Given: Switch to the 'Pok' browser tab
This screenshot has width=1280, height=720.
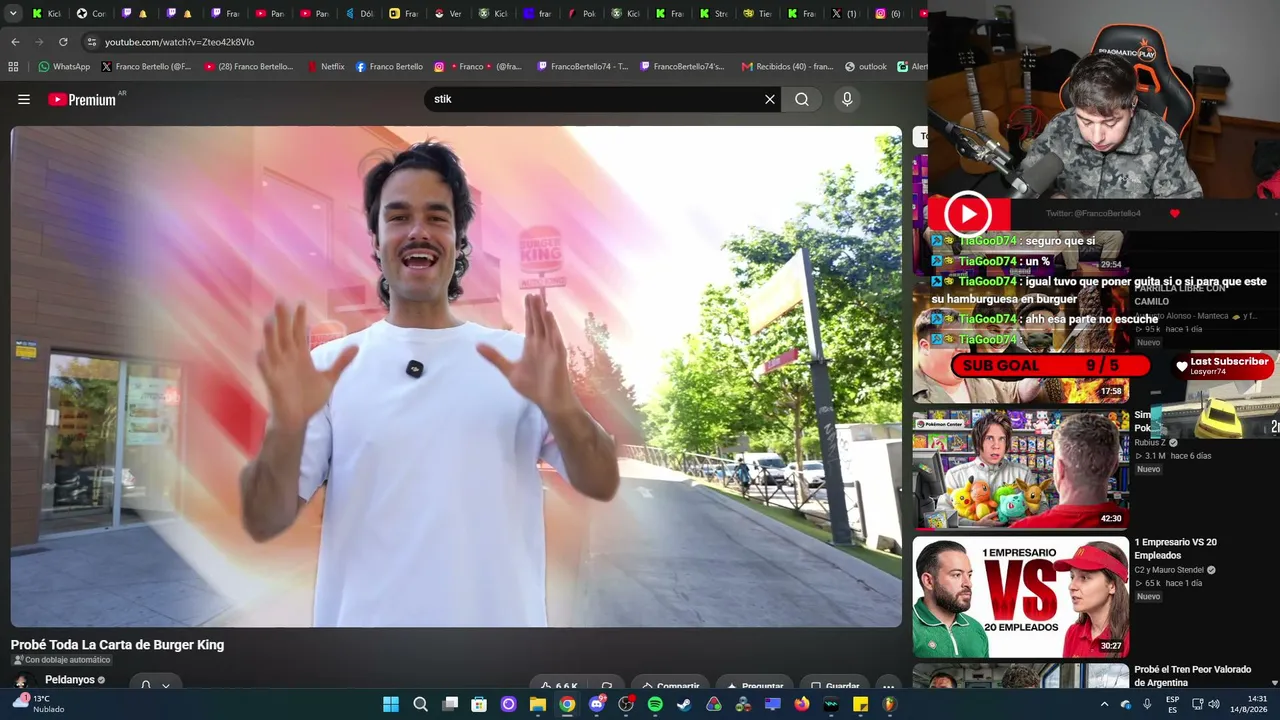Looking at the screenshot, I should [x=581, y=14].
